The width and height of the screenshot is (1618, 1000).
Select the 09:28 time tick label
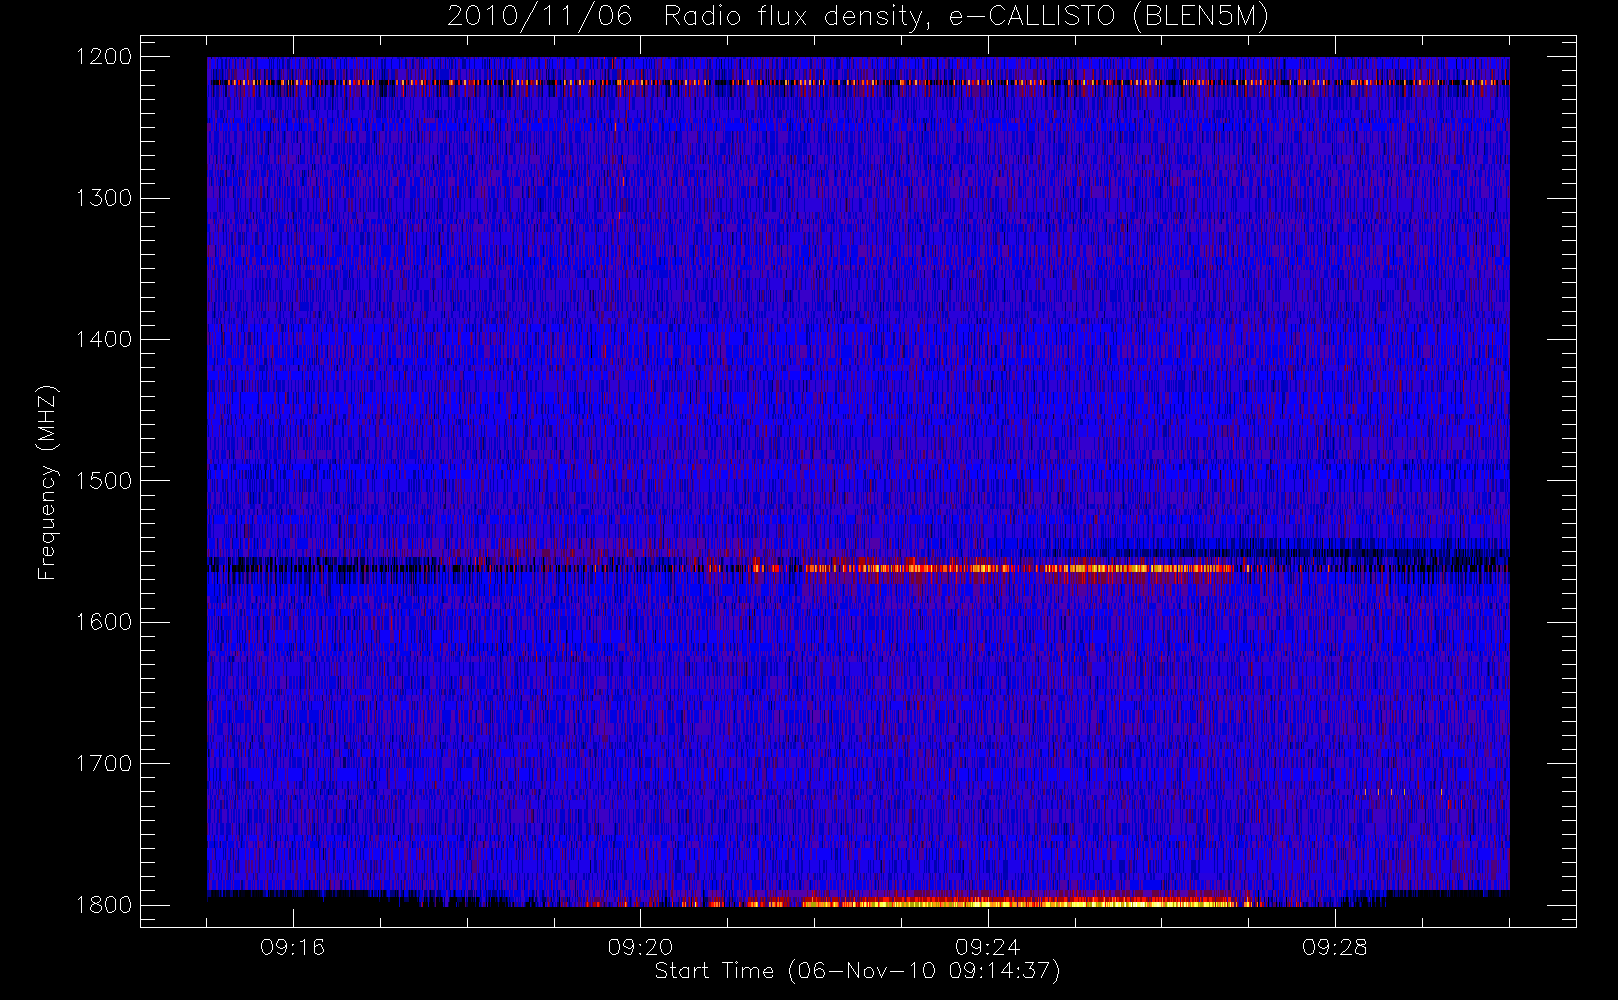(x=1334, y=947)
